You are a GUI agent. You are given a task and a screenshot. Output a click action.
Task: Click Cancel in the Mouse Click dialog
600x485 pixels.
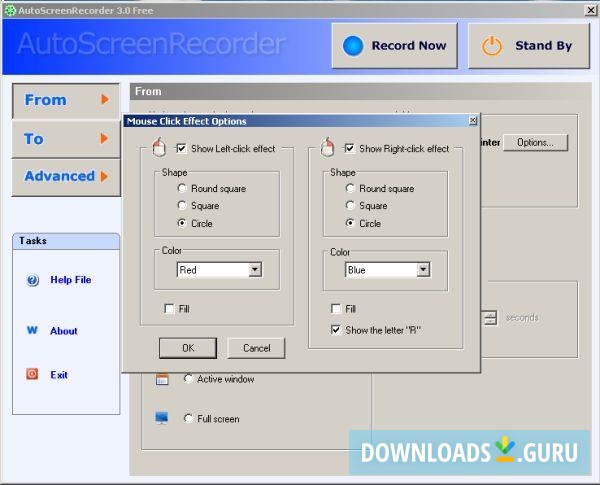click(x=256, y=348)
